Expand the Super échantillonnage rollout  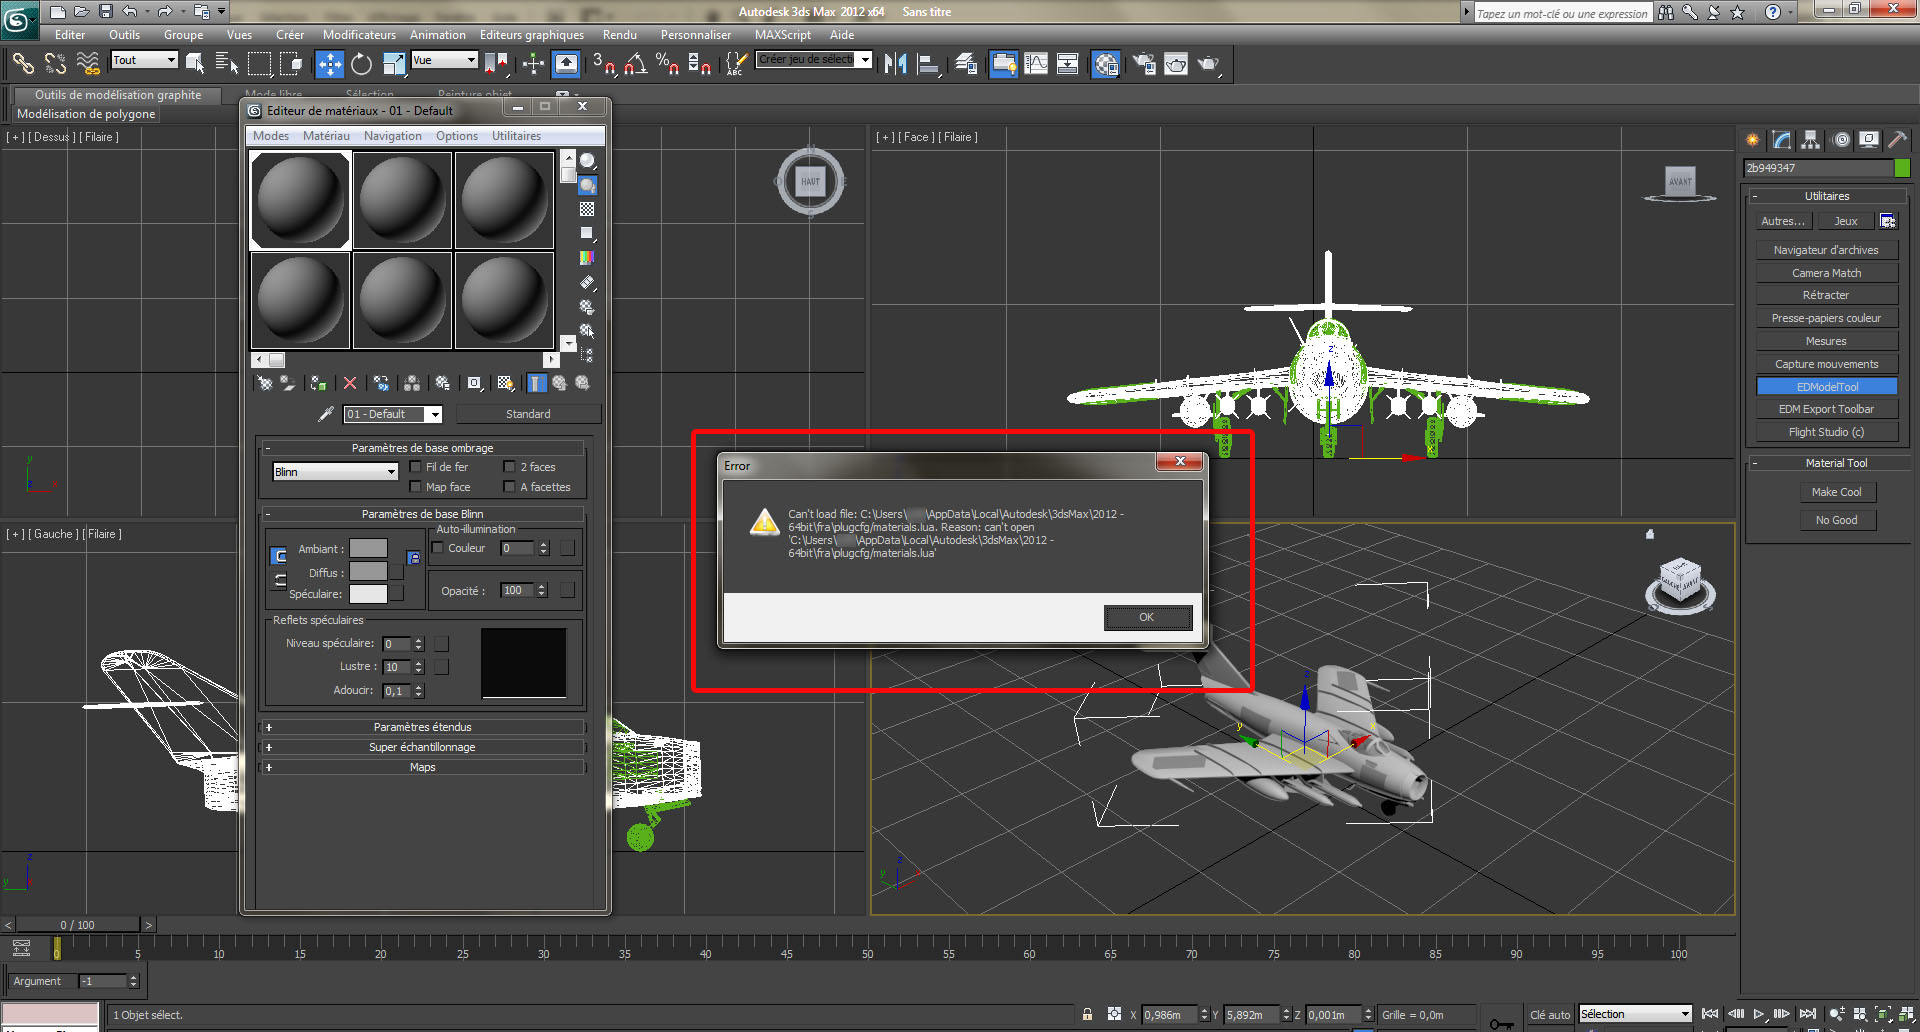[x=422, y=747]
